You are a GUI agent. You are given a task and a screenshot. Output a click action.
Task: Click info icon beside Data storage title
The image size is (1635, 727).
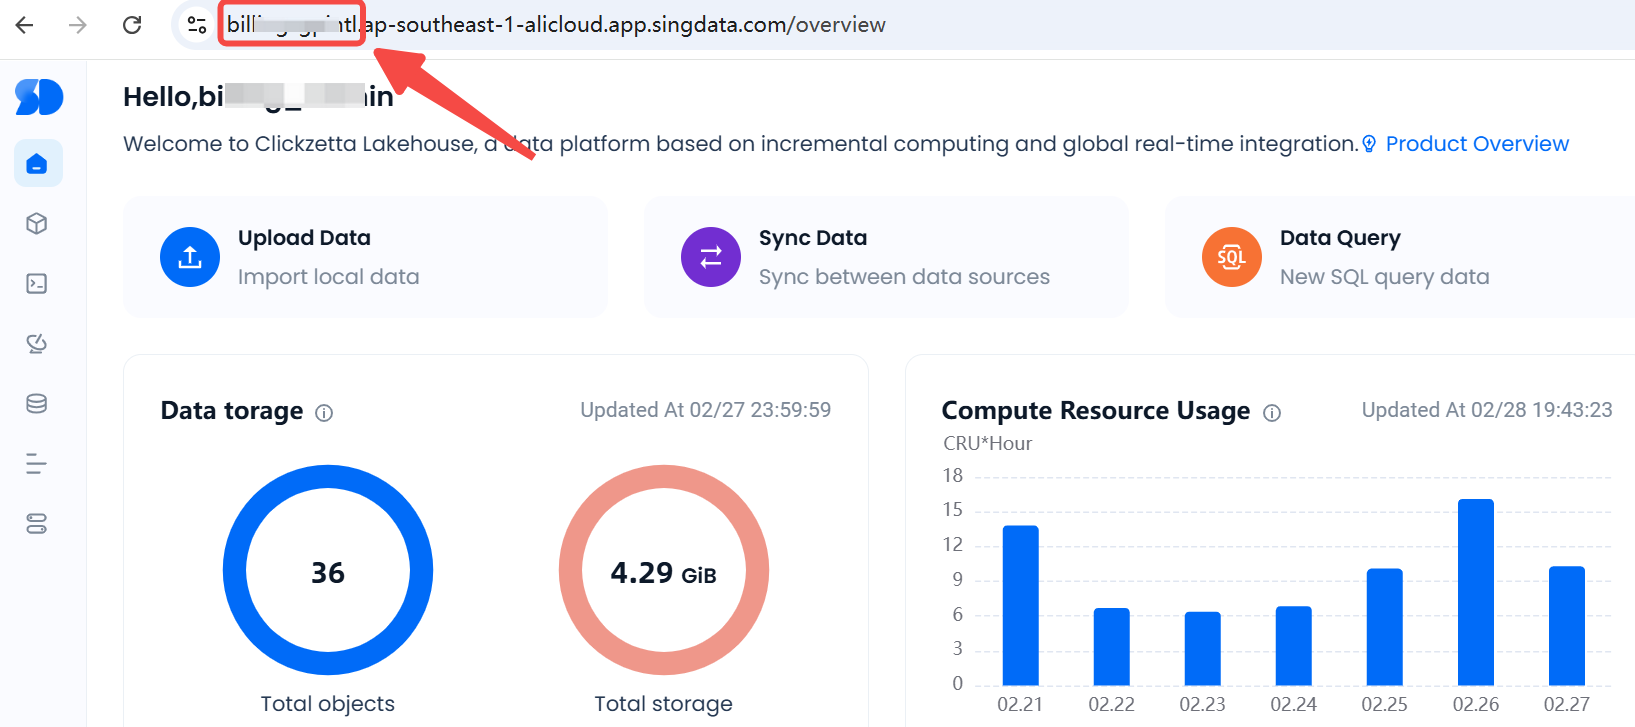click(324, 413)
